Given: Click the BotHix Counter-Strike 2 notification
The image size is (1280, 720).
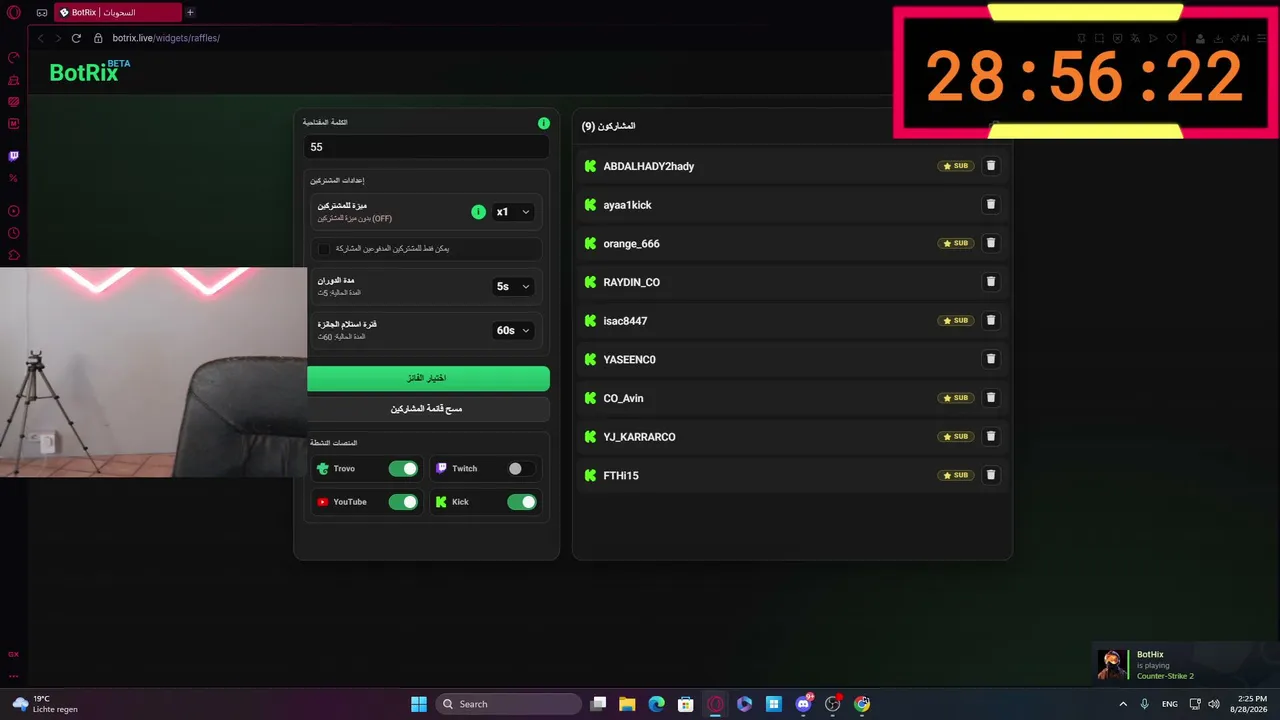Looking at the screenshot, I should 1184,665.
